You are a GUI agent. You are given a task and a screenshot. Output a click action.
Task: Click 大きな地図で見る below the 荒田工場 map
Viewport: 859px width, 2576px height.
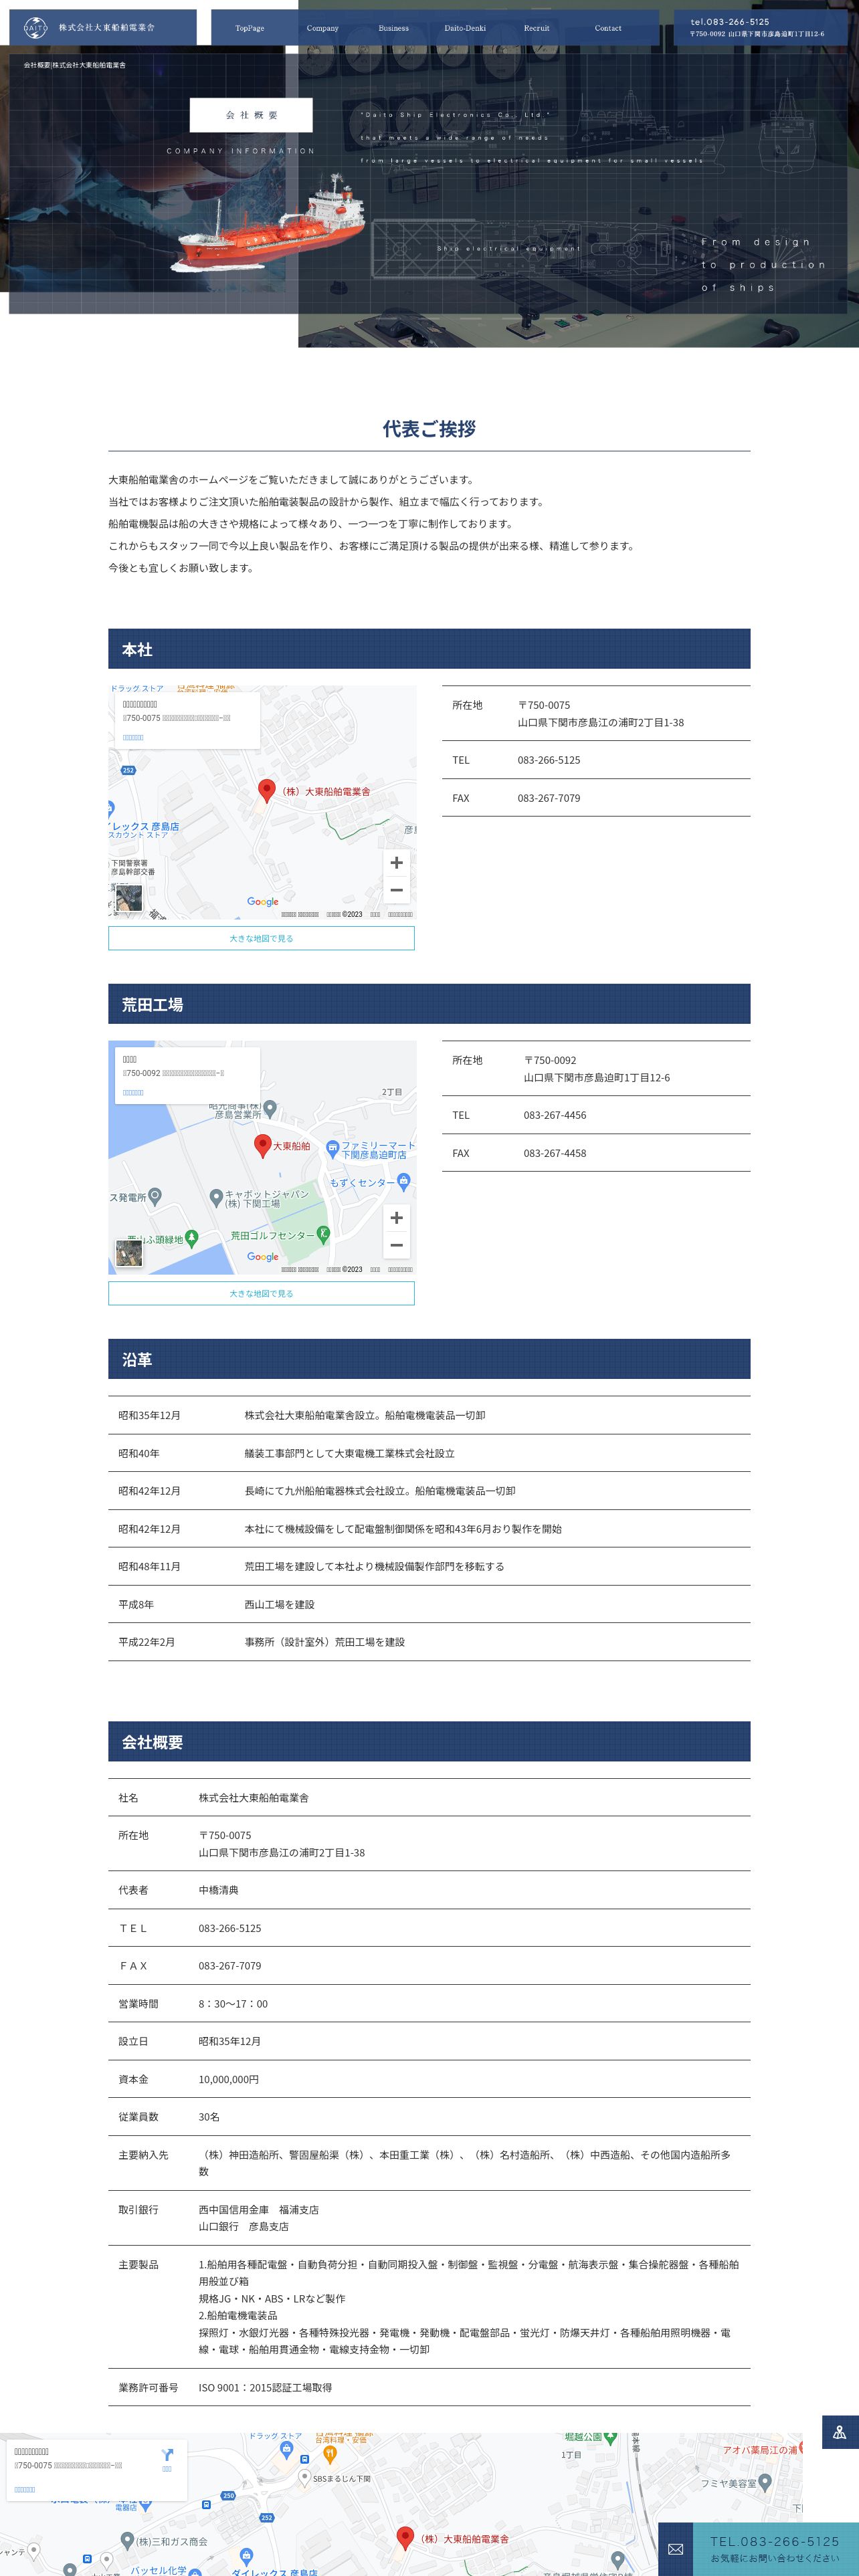(261, 1293)
